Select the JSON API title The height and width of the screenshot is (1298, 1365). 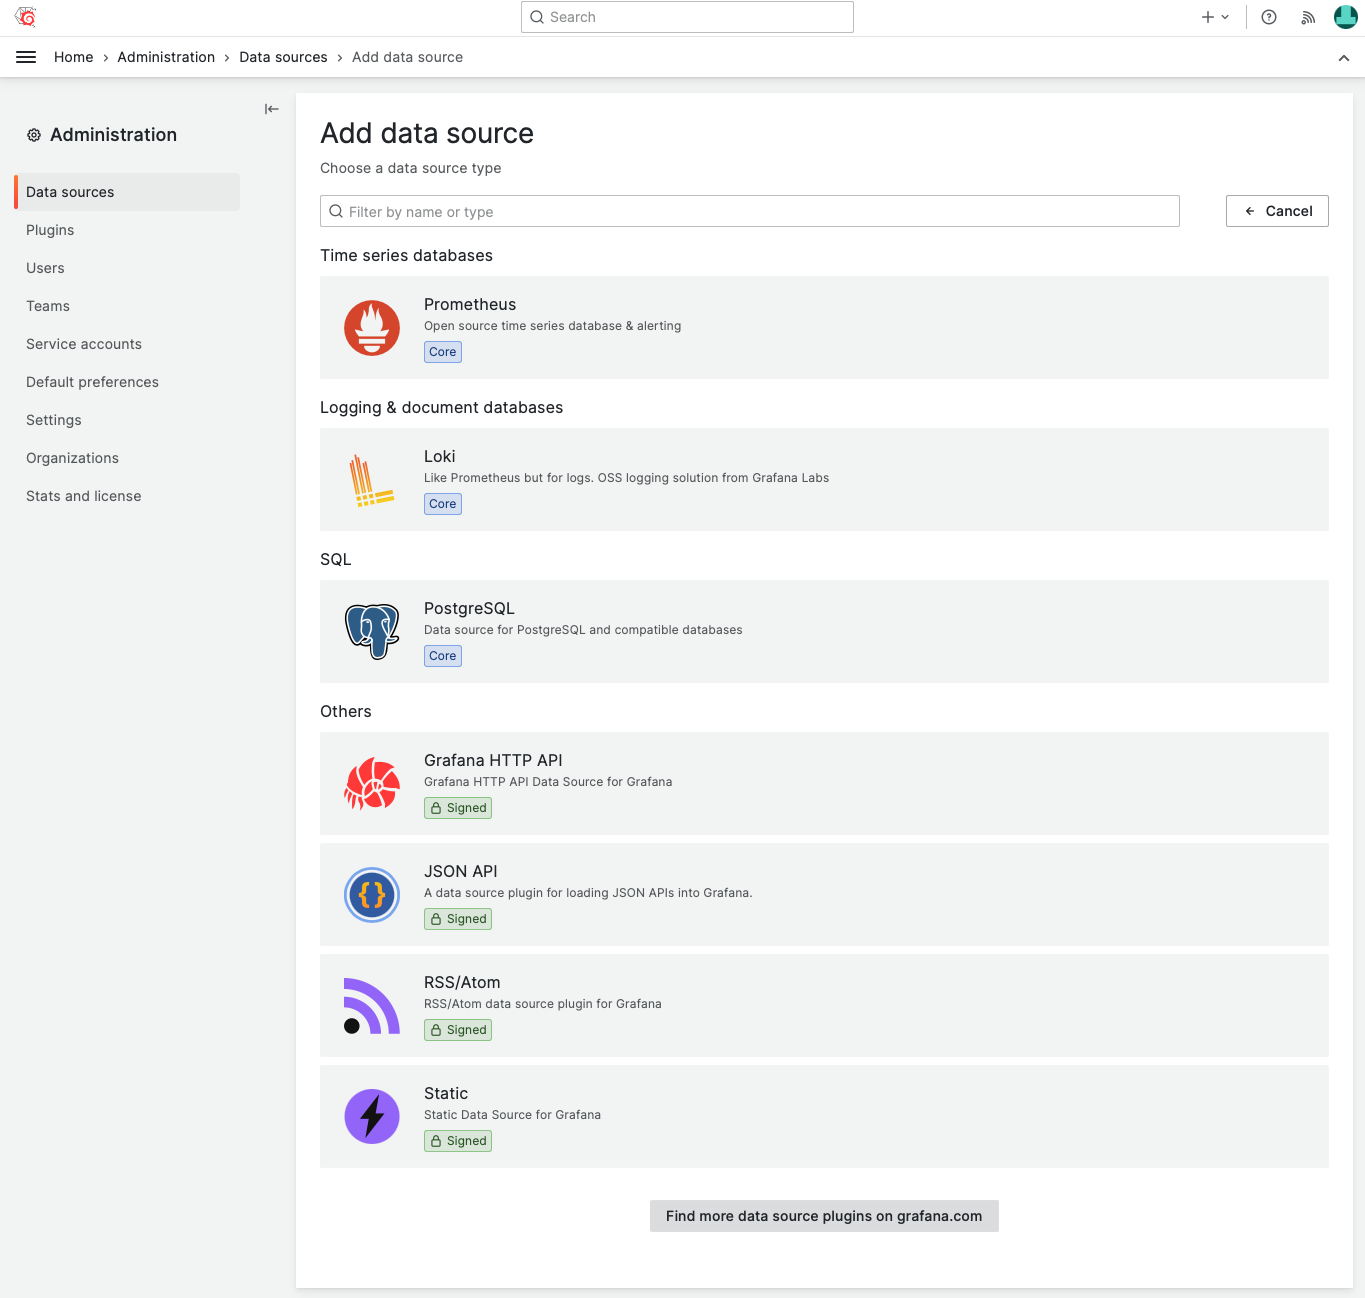coord(460,871)
